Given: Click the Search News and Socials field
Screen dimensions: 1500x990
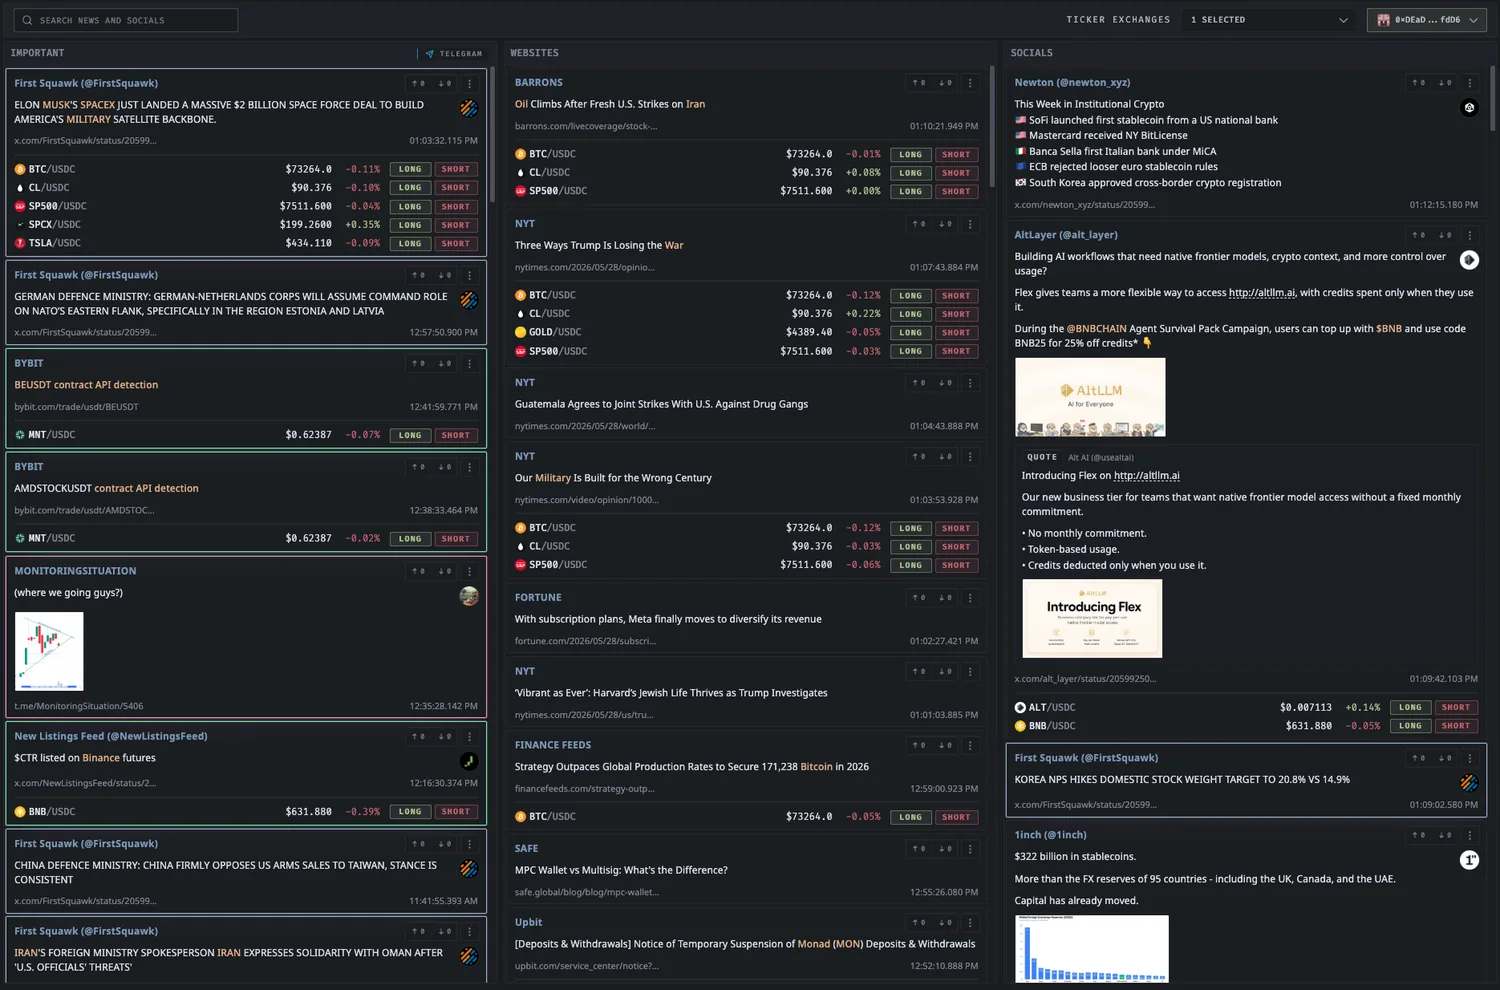Looking at the screenshot, I should point(126,20).
